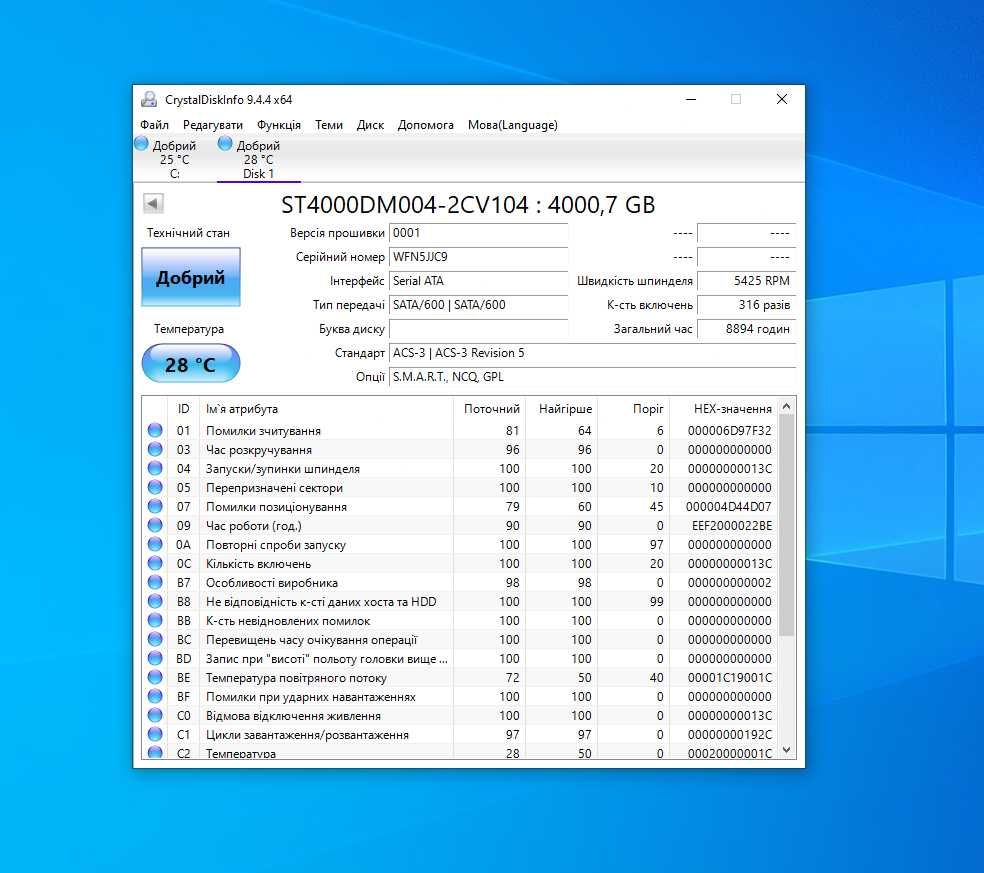Image resolution: width=984 pixels, height=873 pixels.
Task: Open the Теми menu
Action: [329, 125]
